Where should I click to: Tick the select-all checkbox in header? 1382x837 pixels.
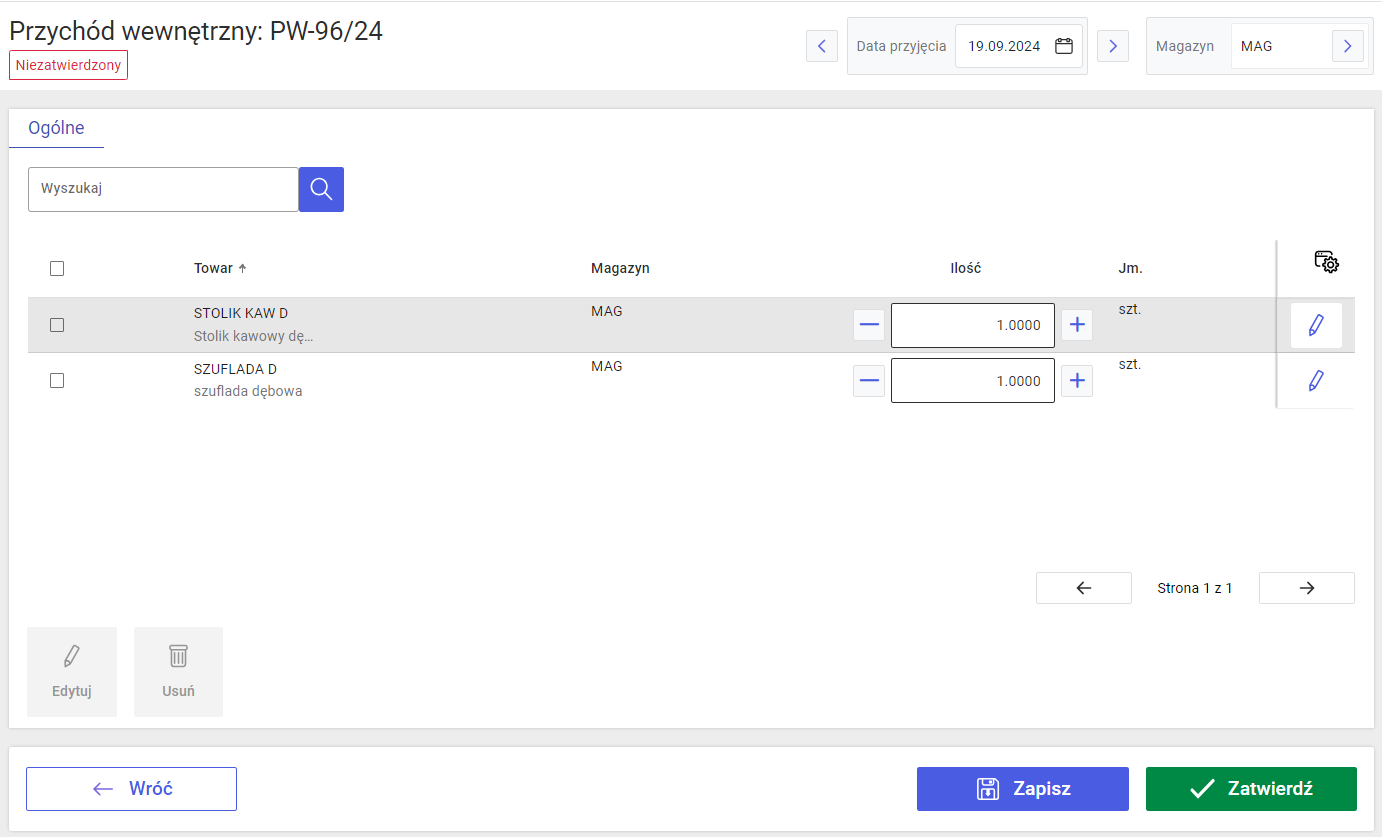click(57, 268)
